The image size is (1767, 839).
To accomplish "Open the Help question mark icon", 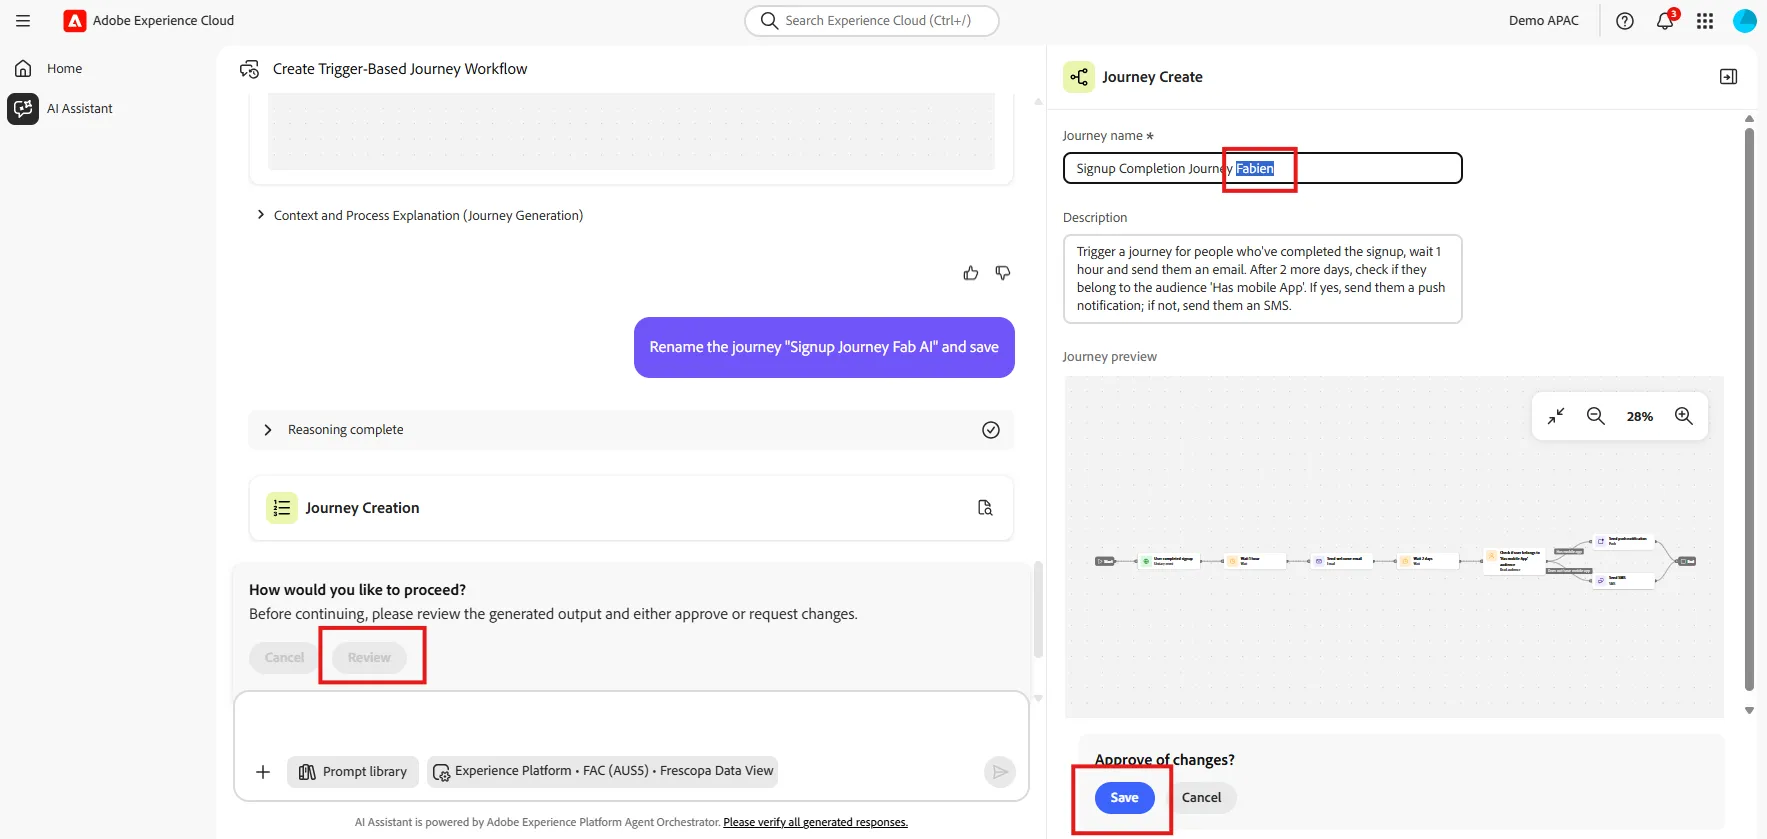I will point(1625,20).
